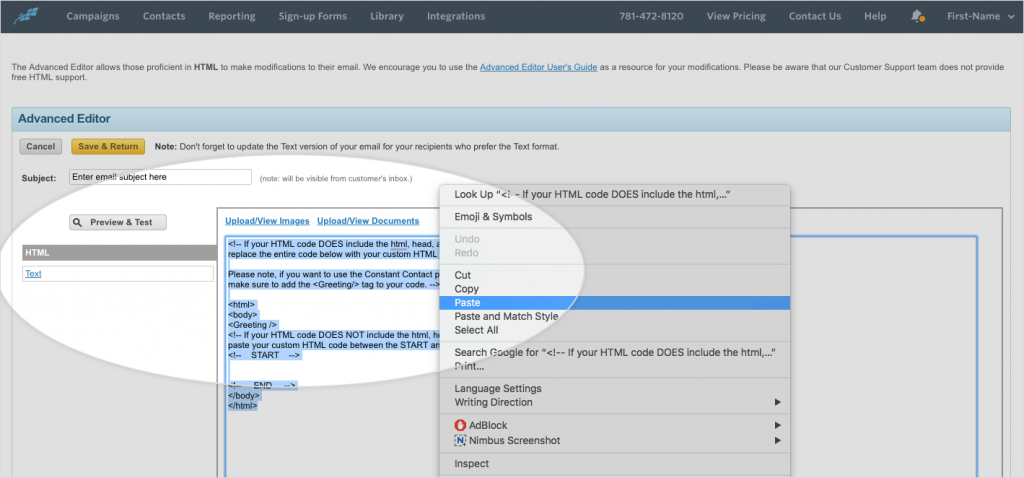Image resolution: width=1024 pixels, height=478 pixels.
Task: Go to Reporting
Action: click(x=232, y=16)
